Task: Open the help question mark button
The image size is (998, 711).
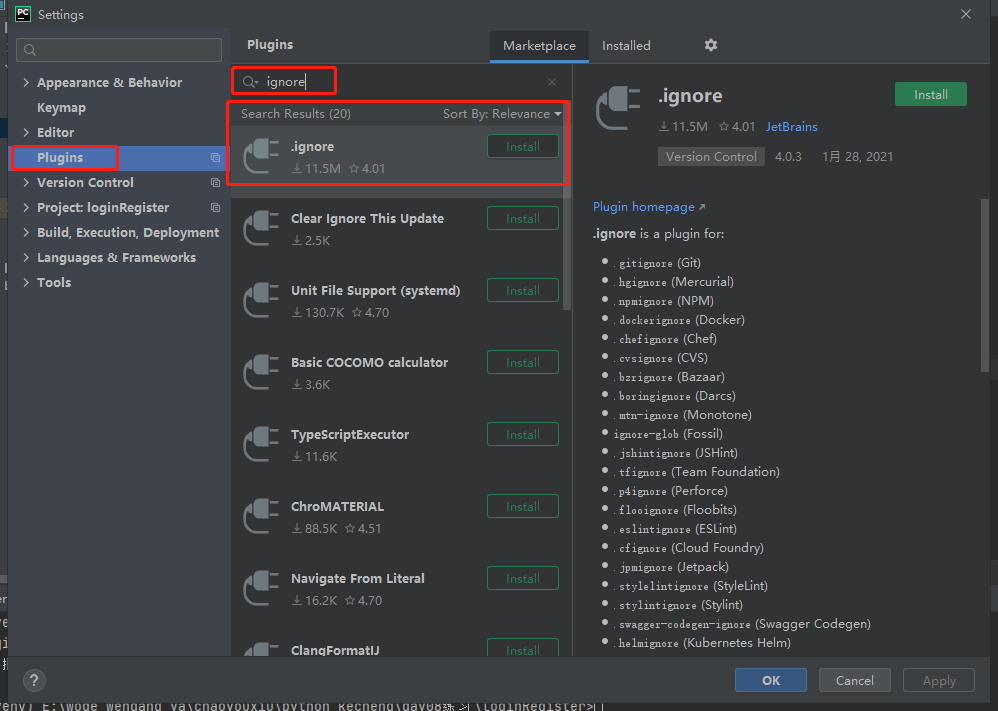Action: (x=34, y=680)
